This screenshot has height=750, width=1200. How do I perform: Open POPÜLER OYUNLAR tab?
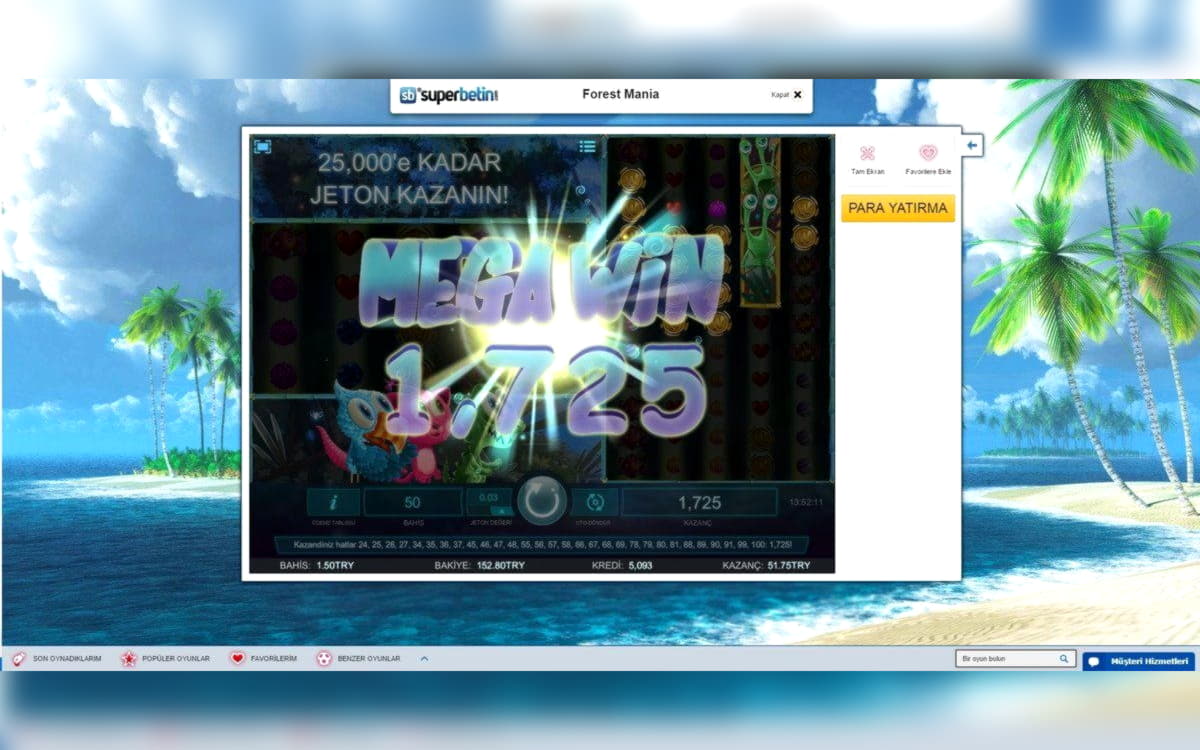[x=166, y=659]
